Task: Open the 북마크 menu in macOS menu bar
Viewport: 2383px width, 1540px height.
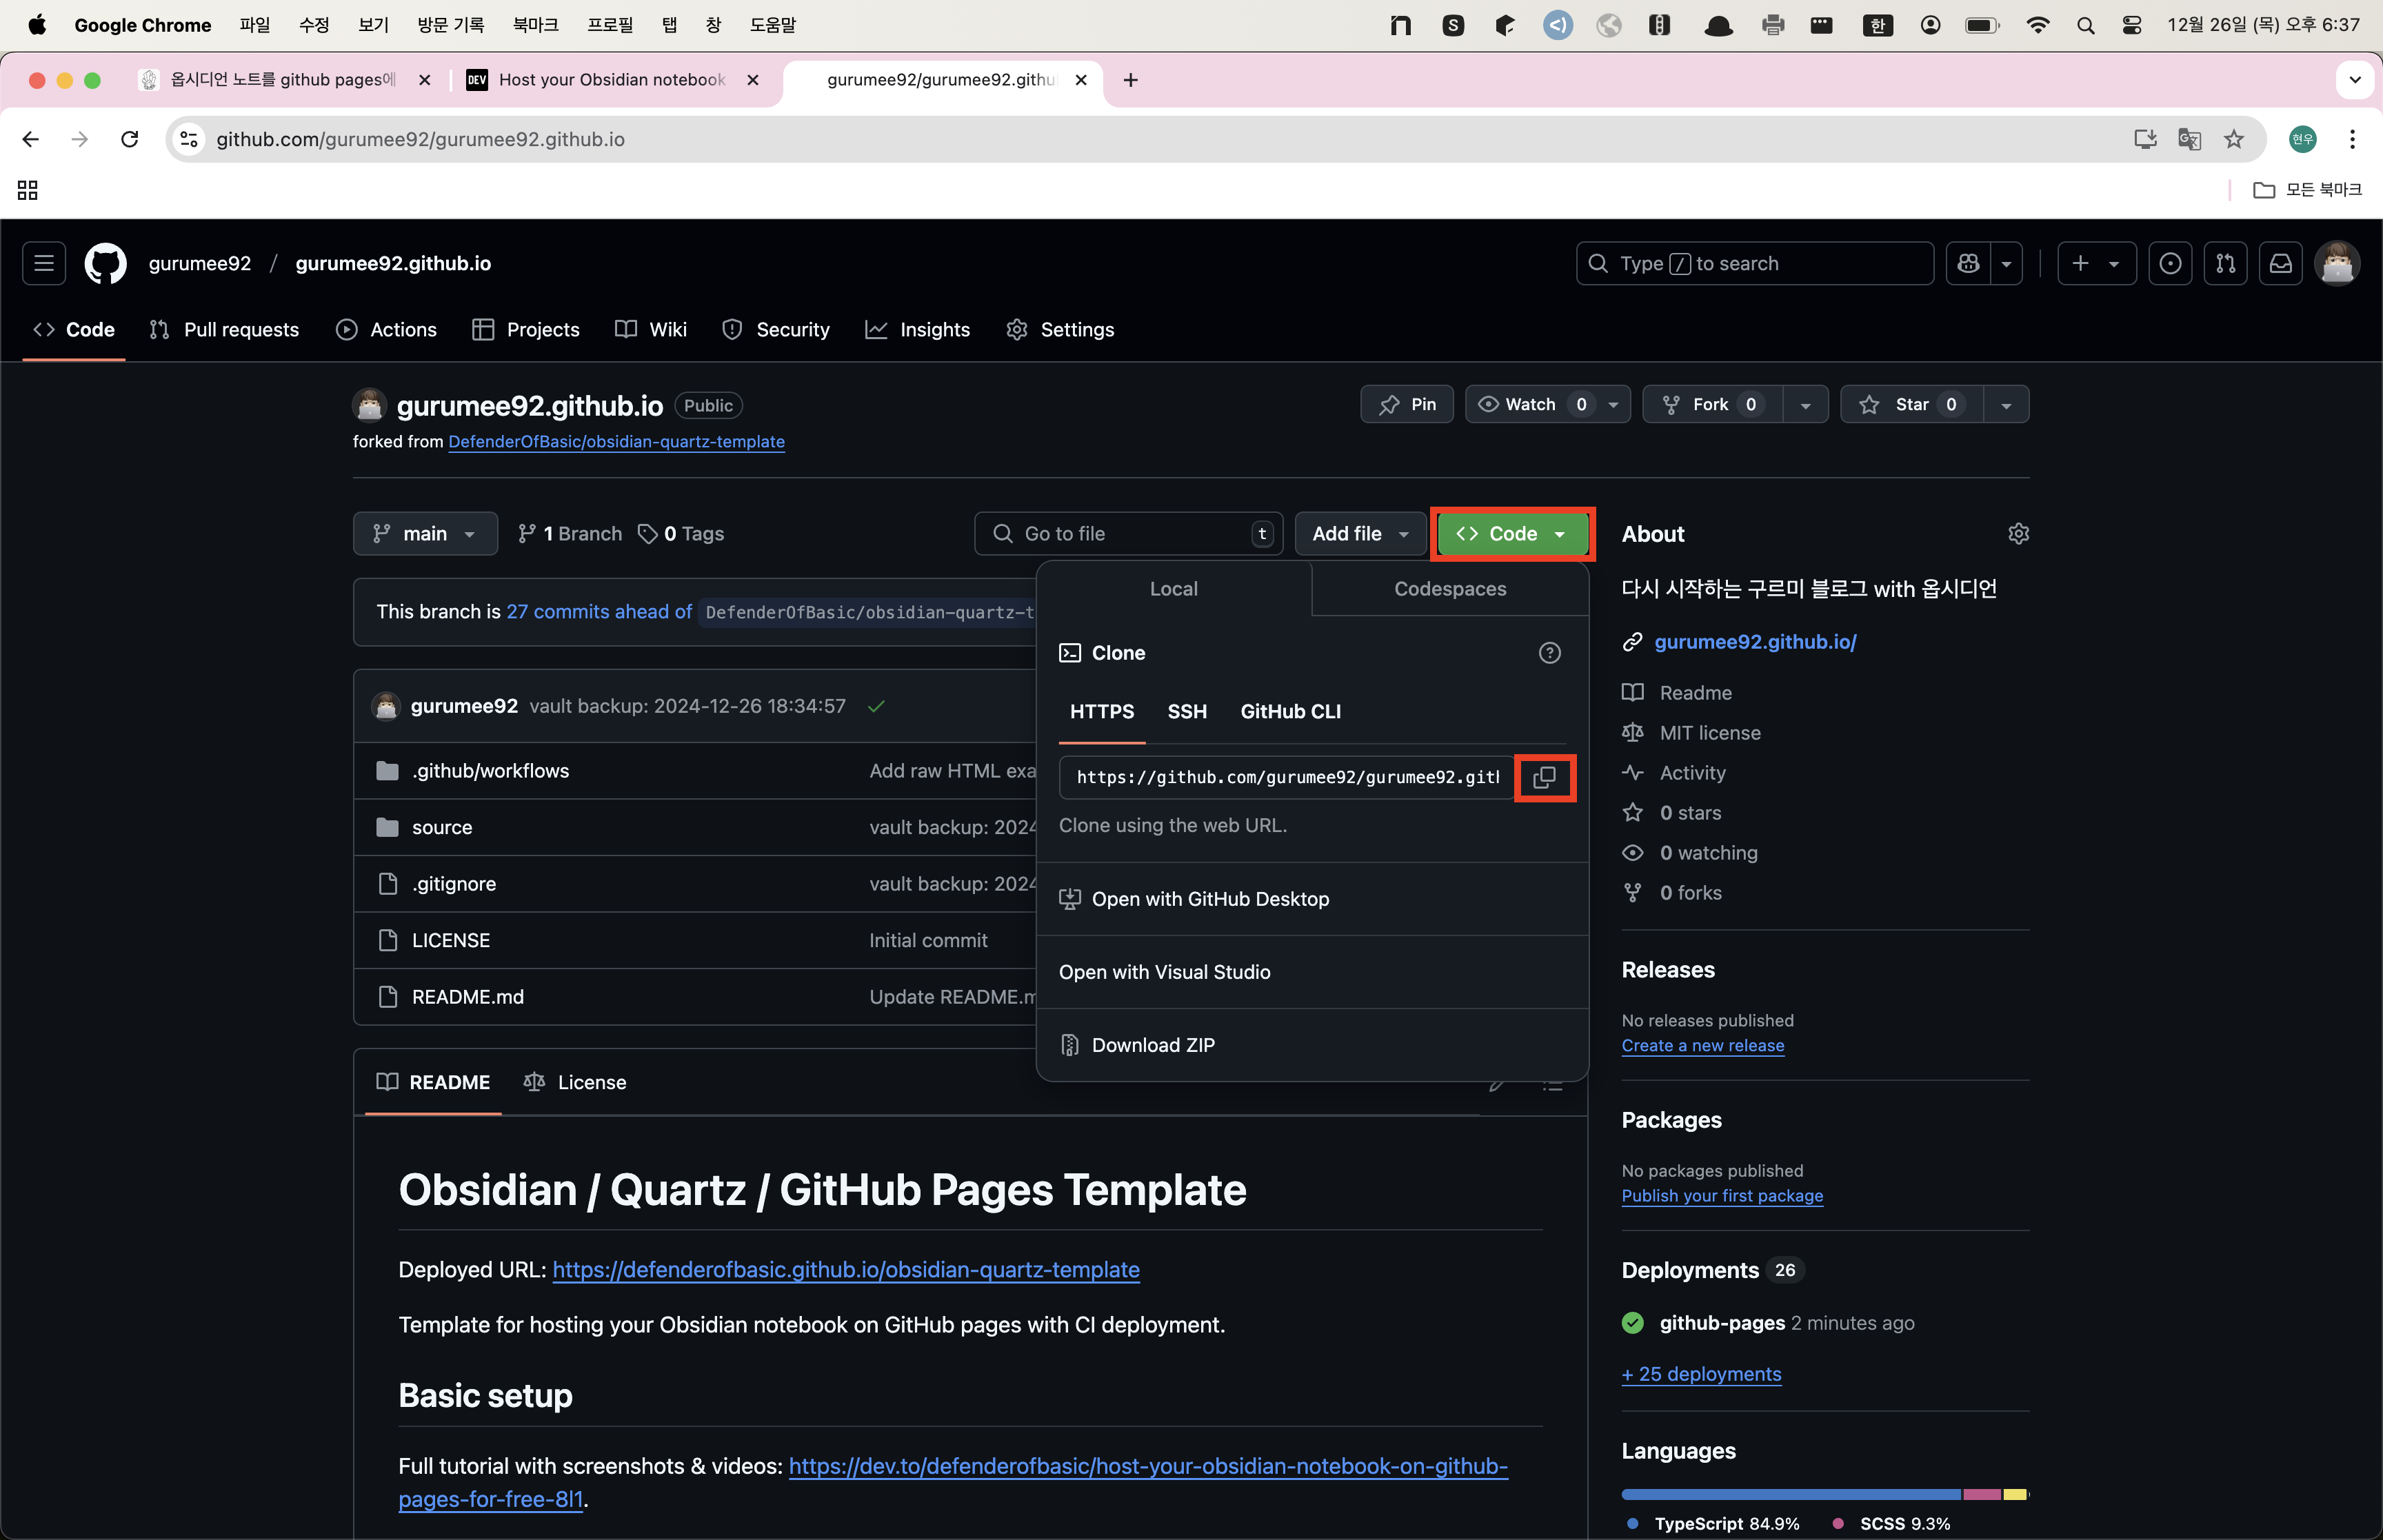Action: coord(535,25)
